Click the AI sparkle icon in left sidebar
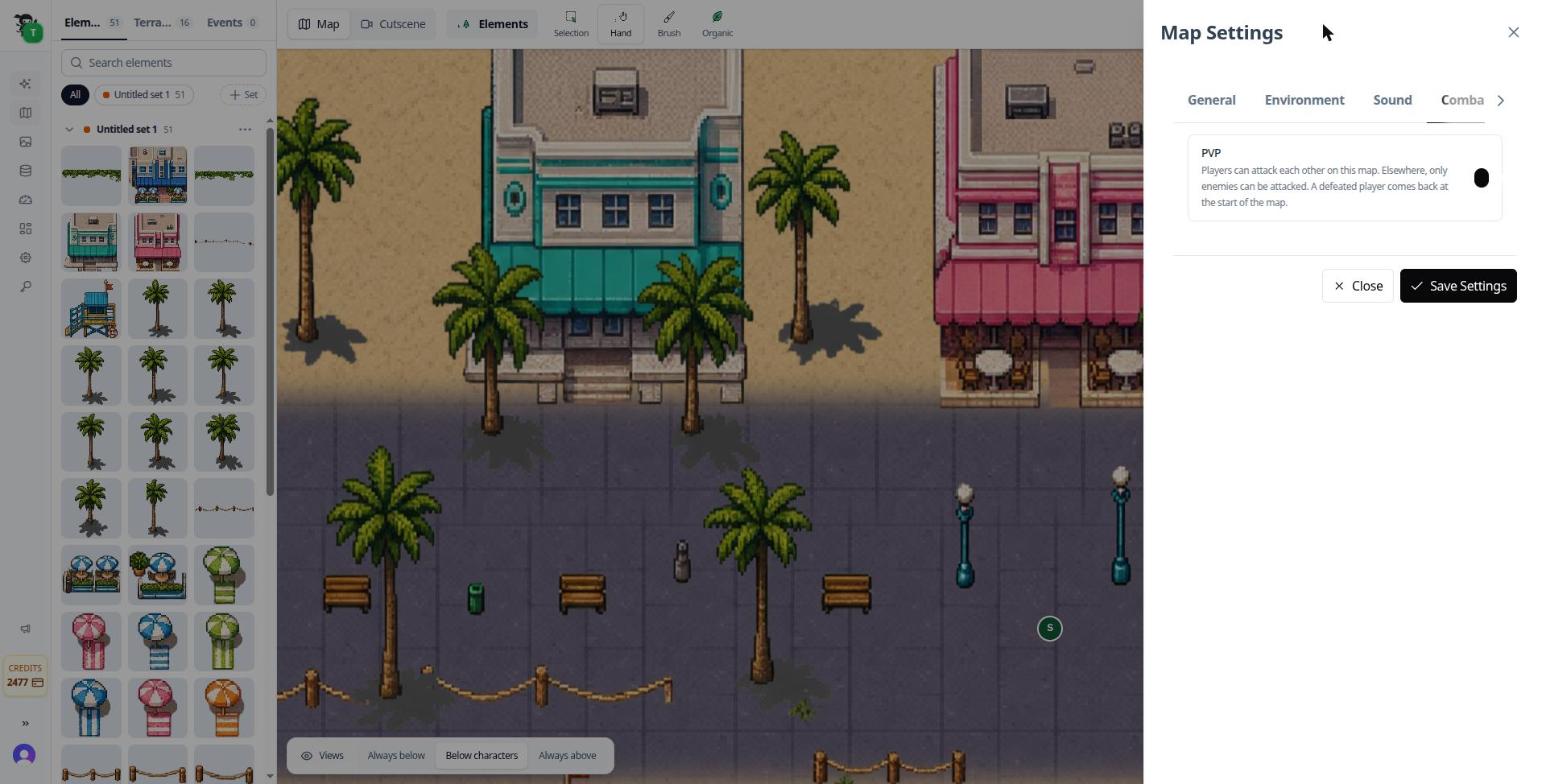Image resolution: width=1546 pixels, height=784 pixels. coord(25,84)
